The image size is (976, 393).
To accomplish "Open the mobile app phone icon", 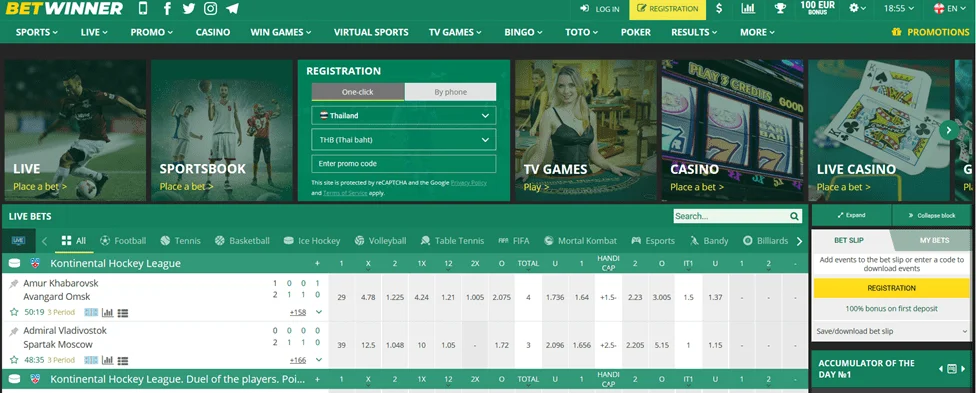I will pos(143,9).
